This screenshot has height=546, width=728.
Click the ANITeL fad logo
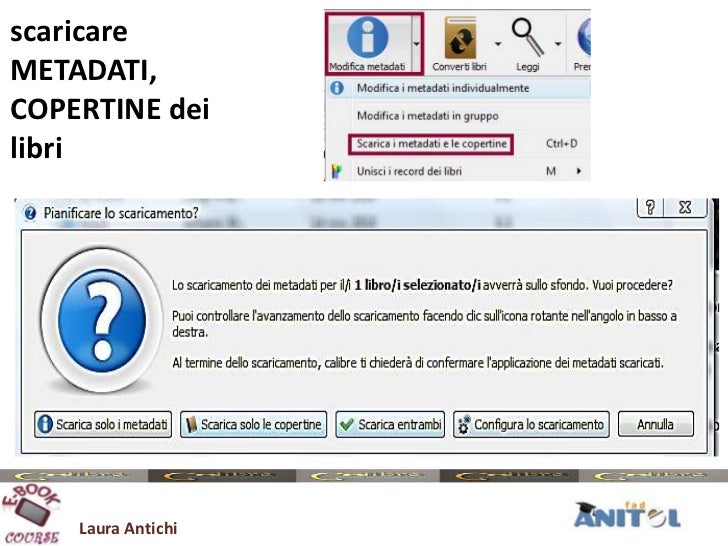627,515
